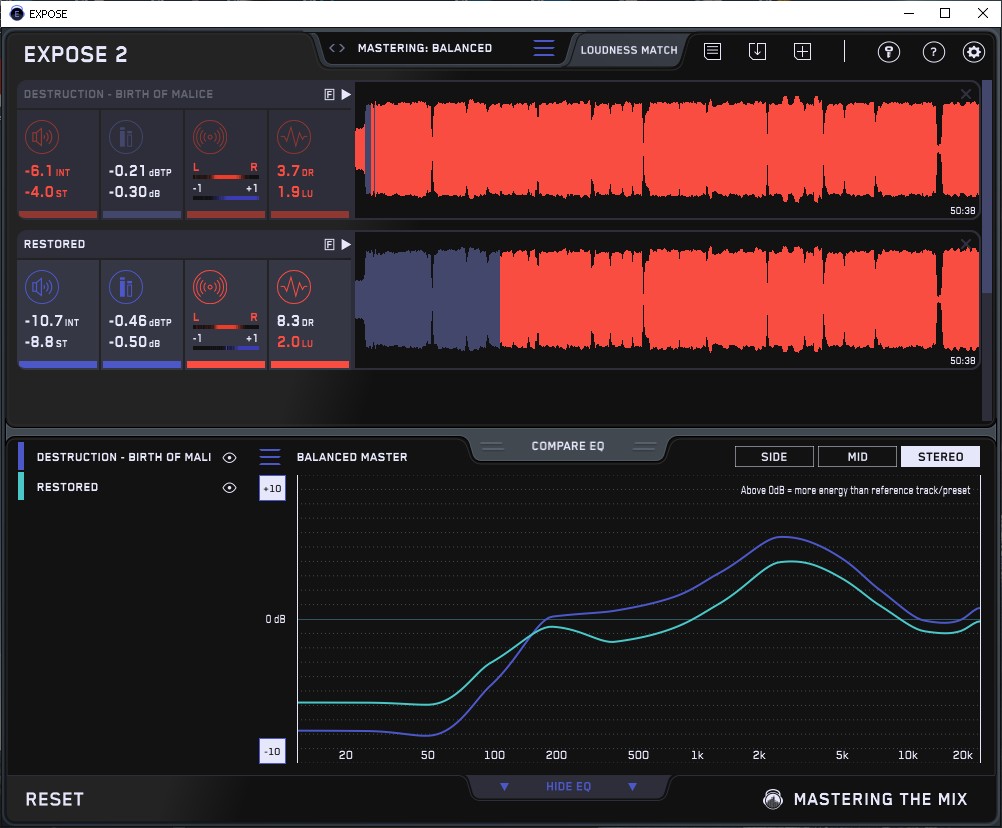Toggle the Loudness Match button
Screen dimensions: 1002x828
point(629,49)
